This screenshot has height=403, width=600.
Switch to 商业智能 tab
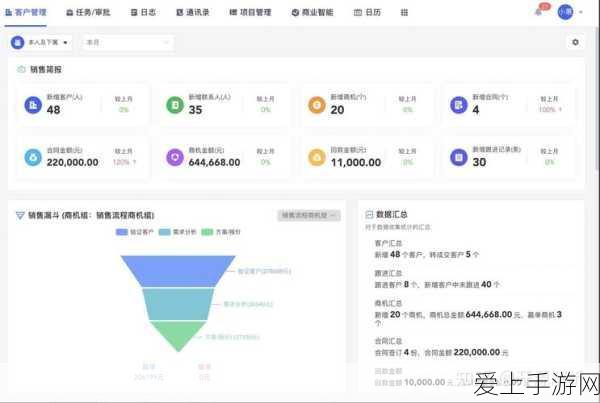click(312, 12)
